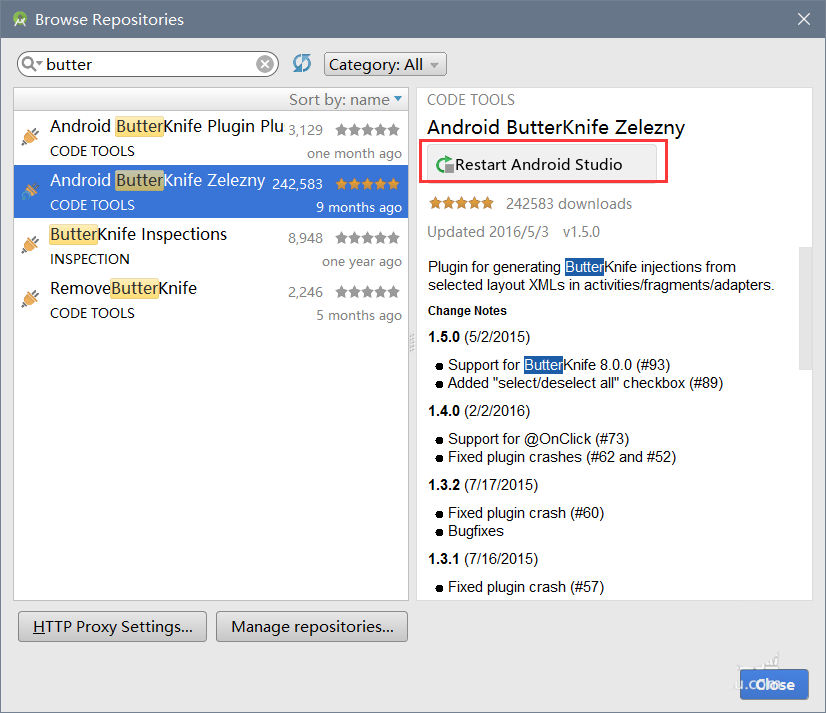Click the ButterKnife Inspections plug icon

[31, 244]
